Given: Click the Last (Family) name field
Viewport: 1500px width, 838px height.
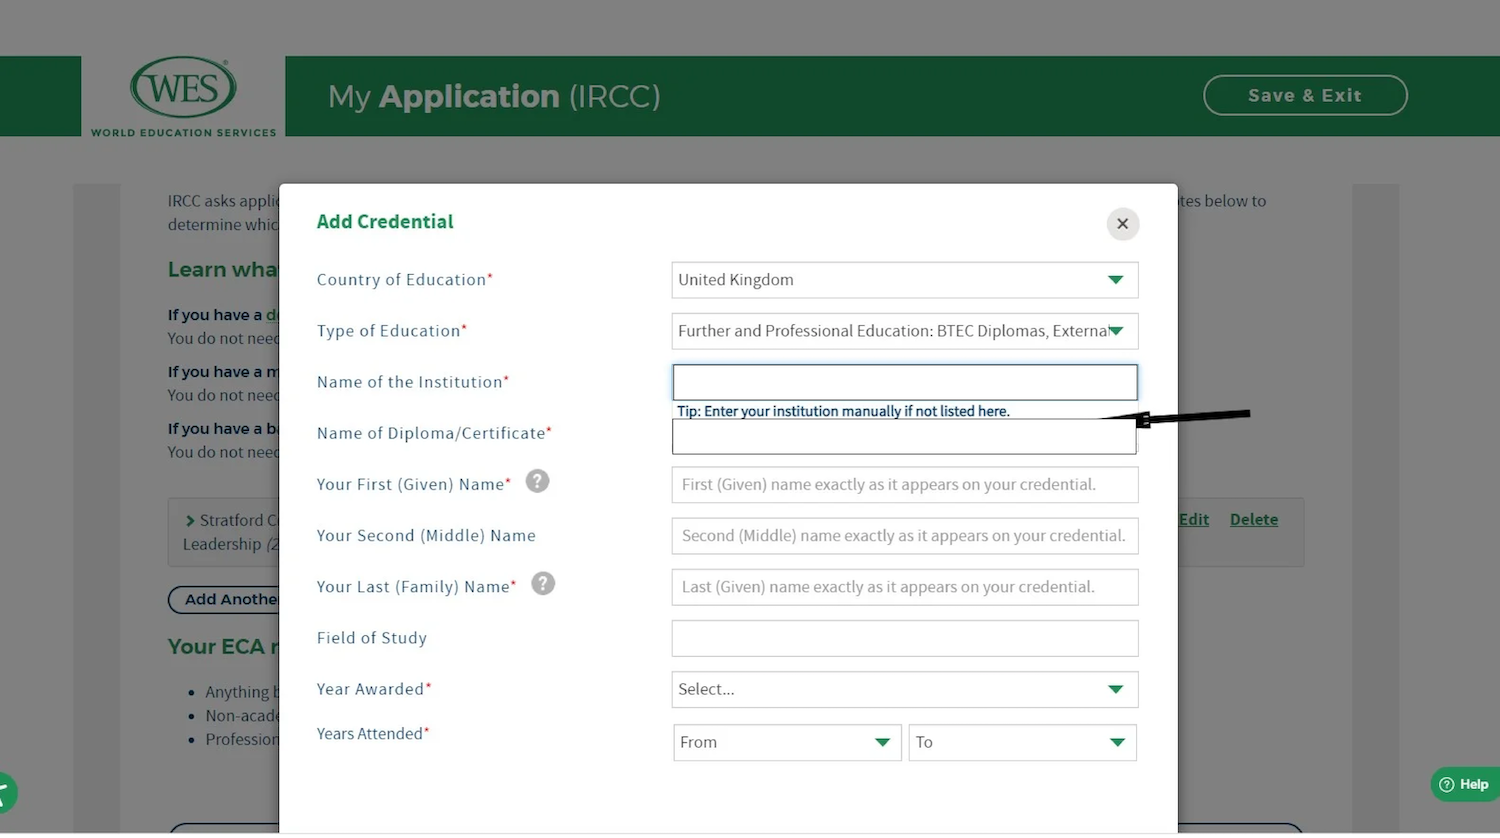Looking at the screenshot, I should (905, 587).
